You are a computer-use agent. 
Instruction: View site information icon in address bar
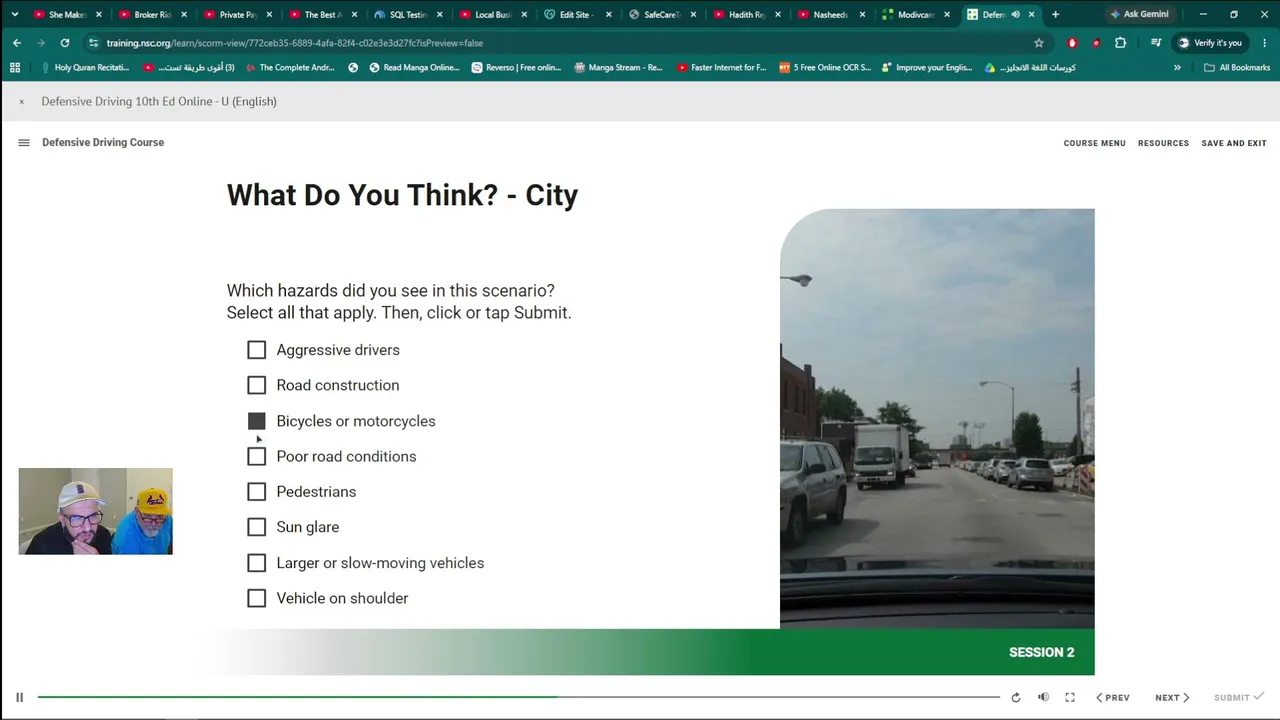click(x=93, y=43)
